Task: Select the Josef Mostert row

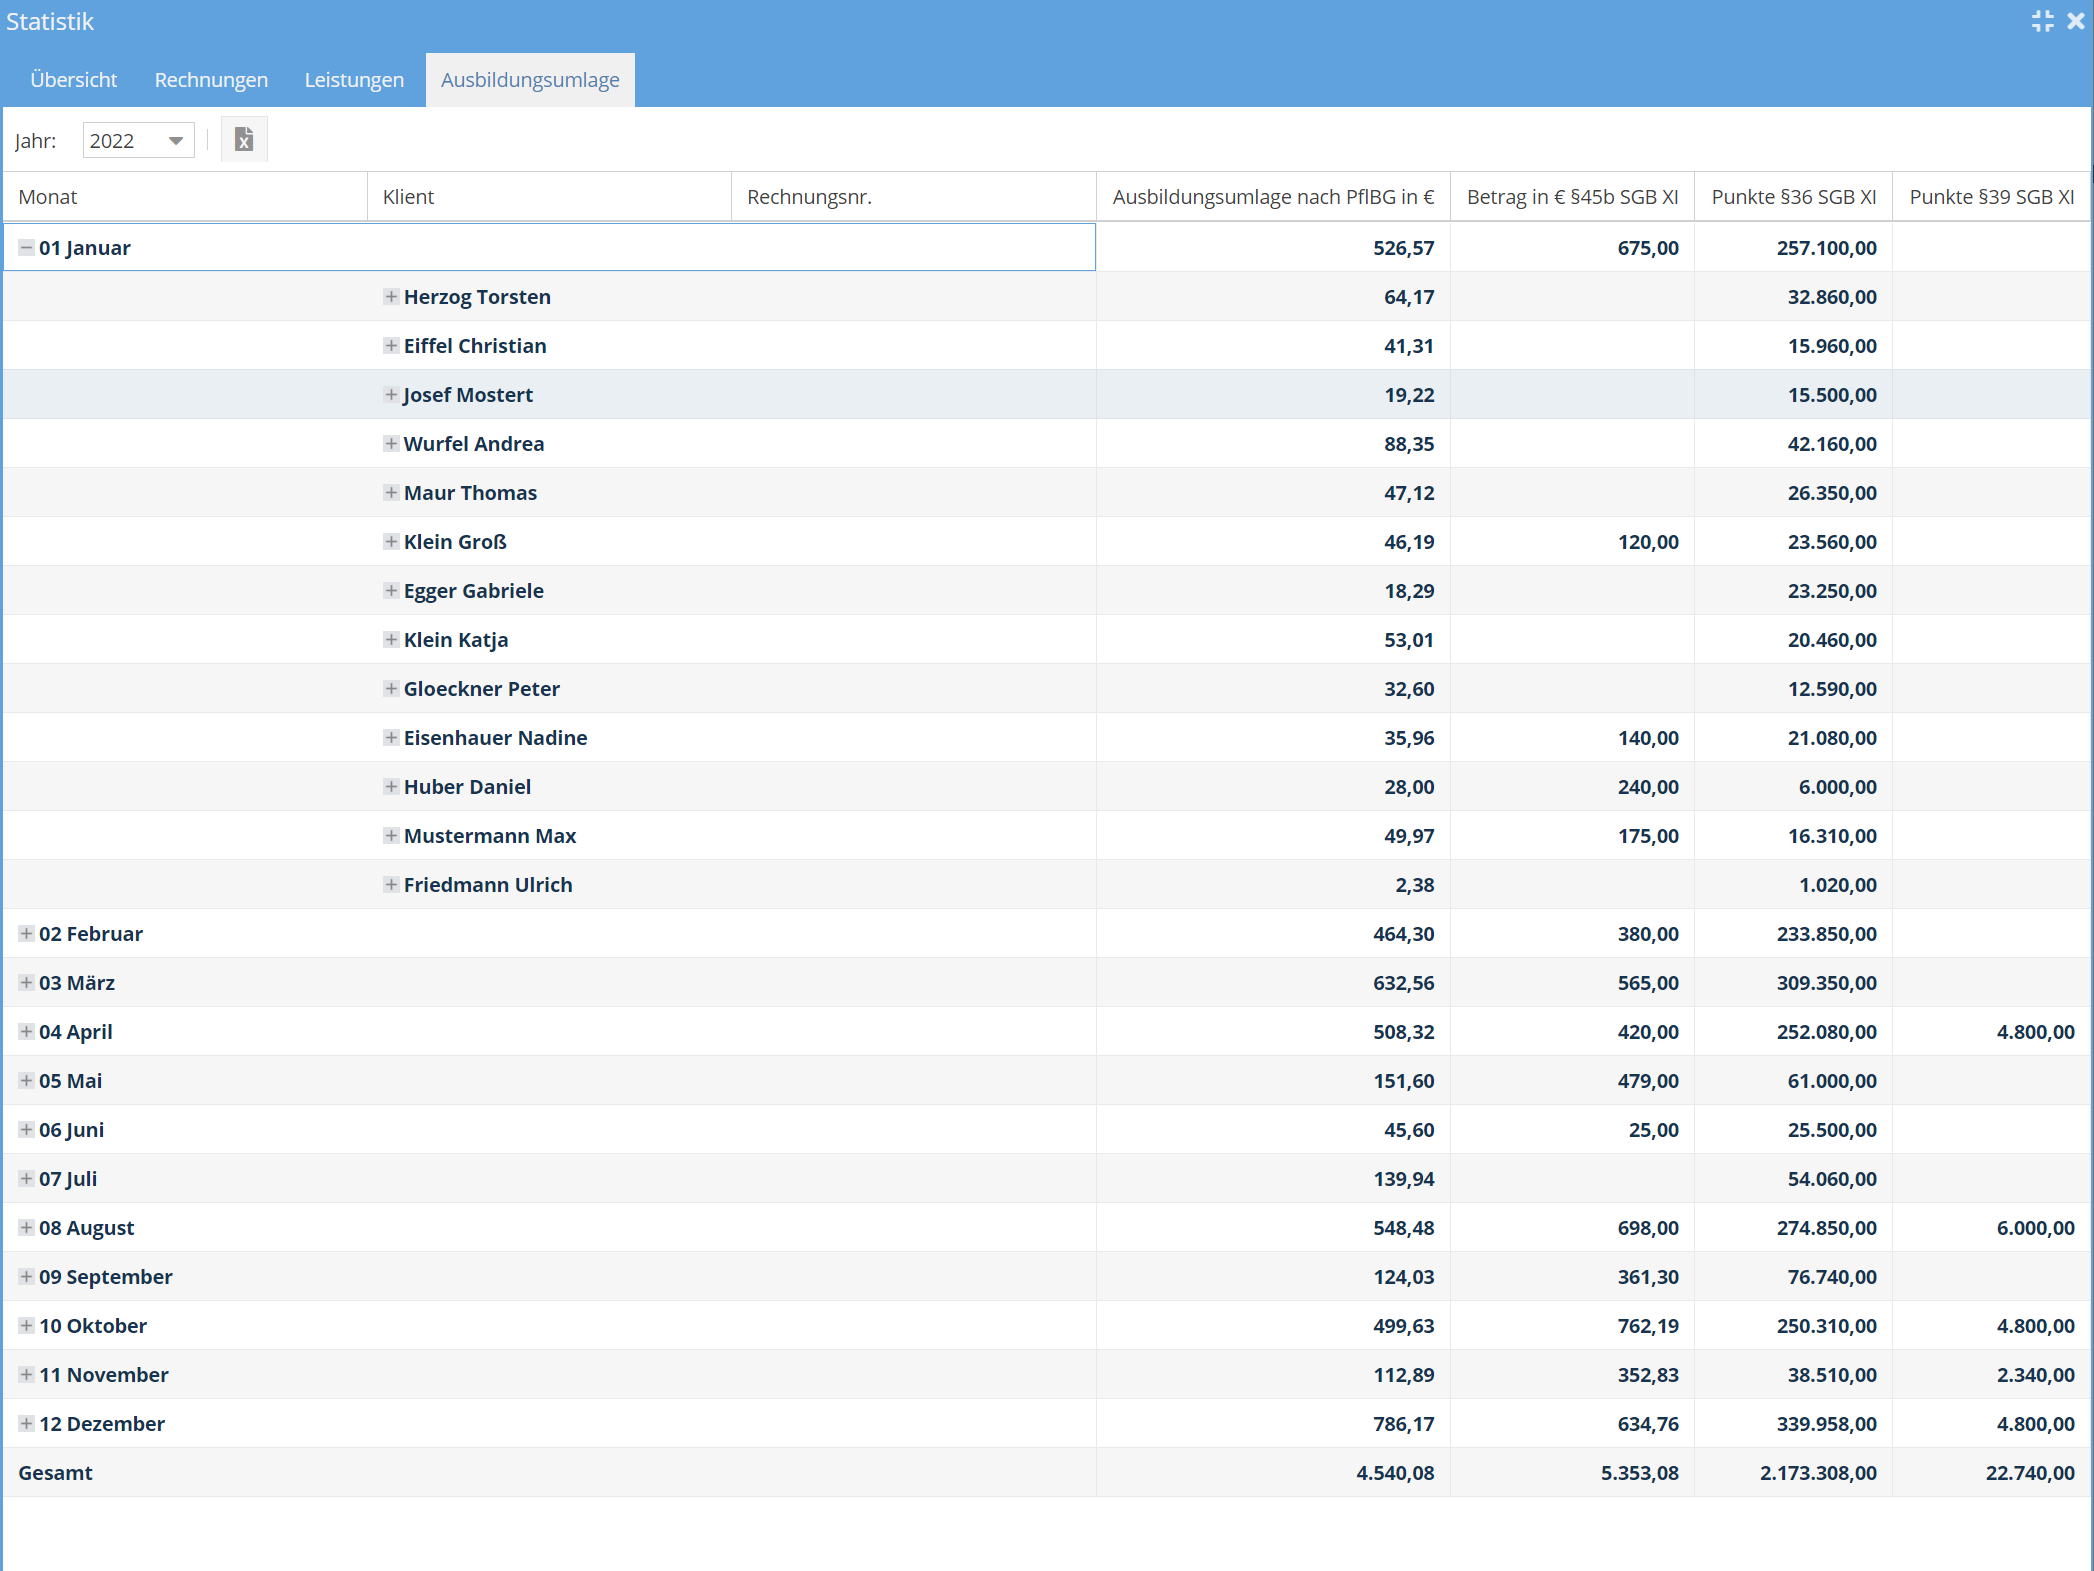Action: pos(468,395)
